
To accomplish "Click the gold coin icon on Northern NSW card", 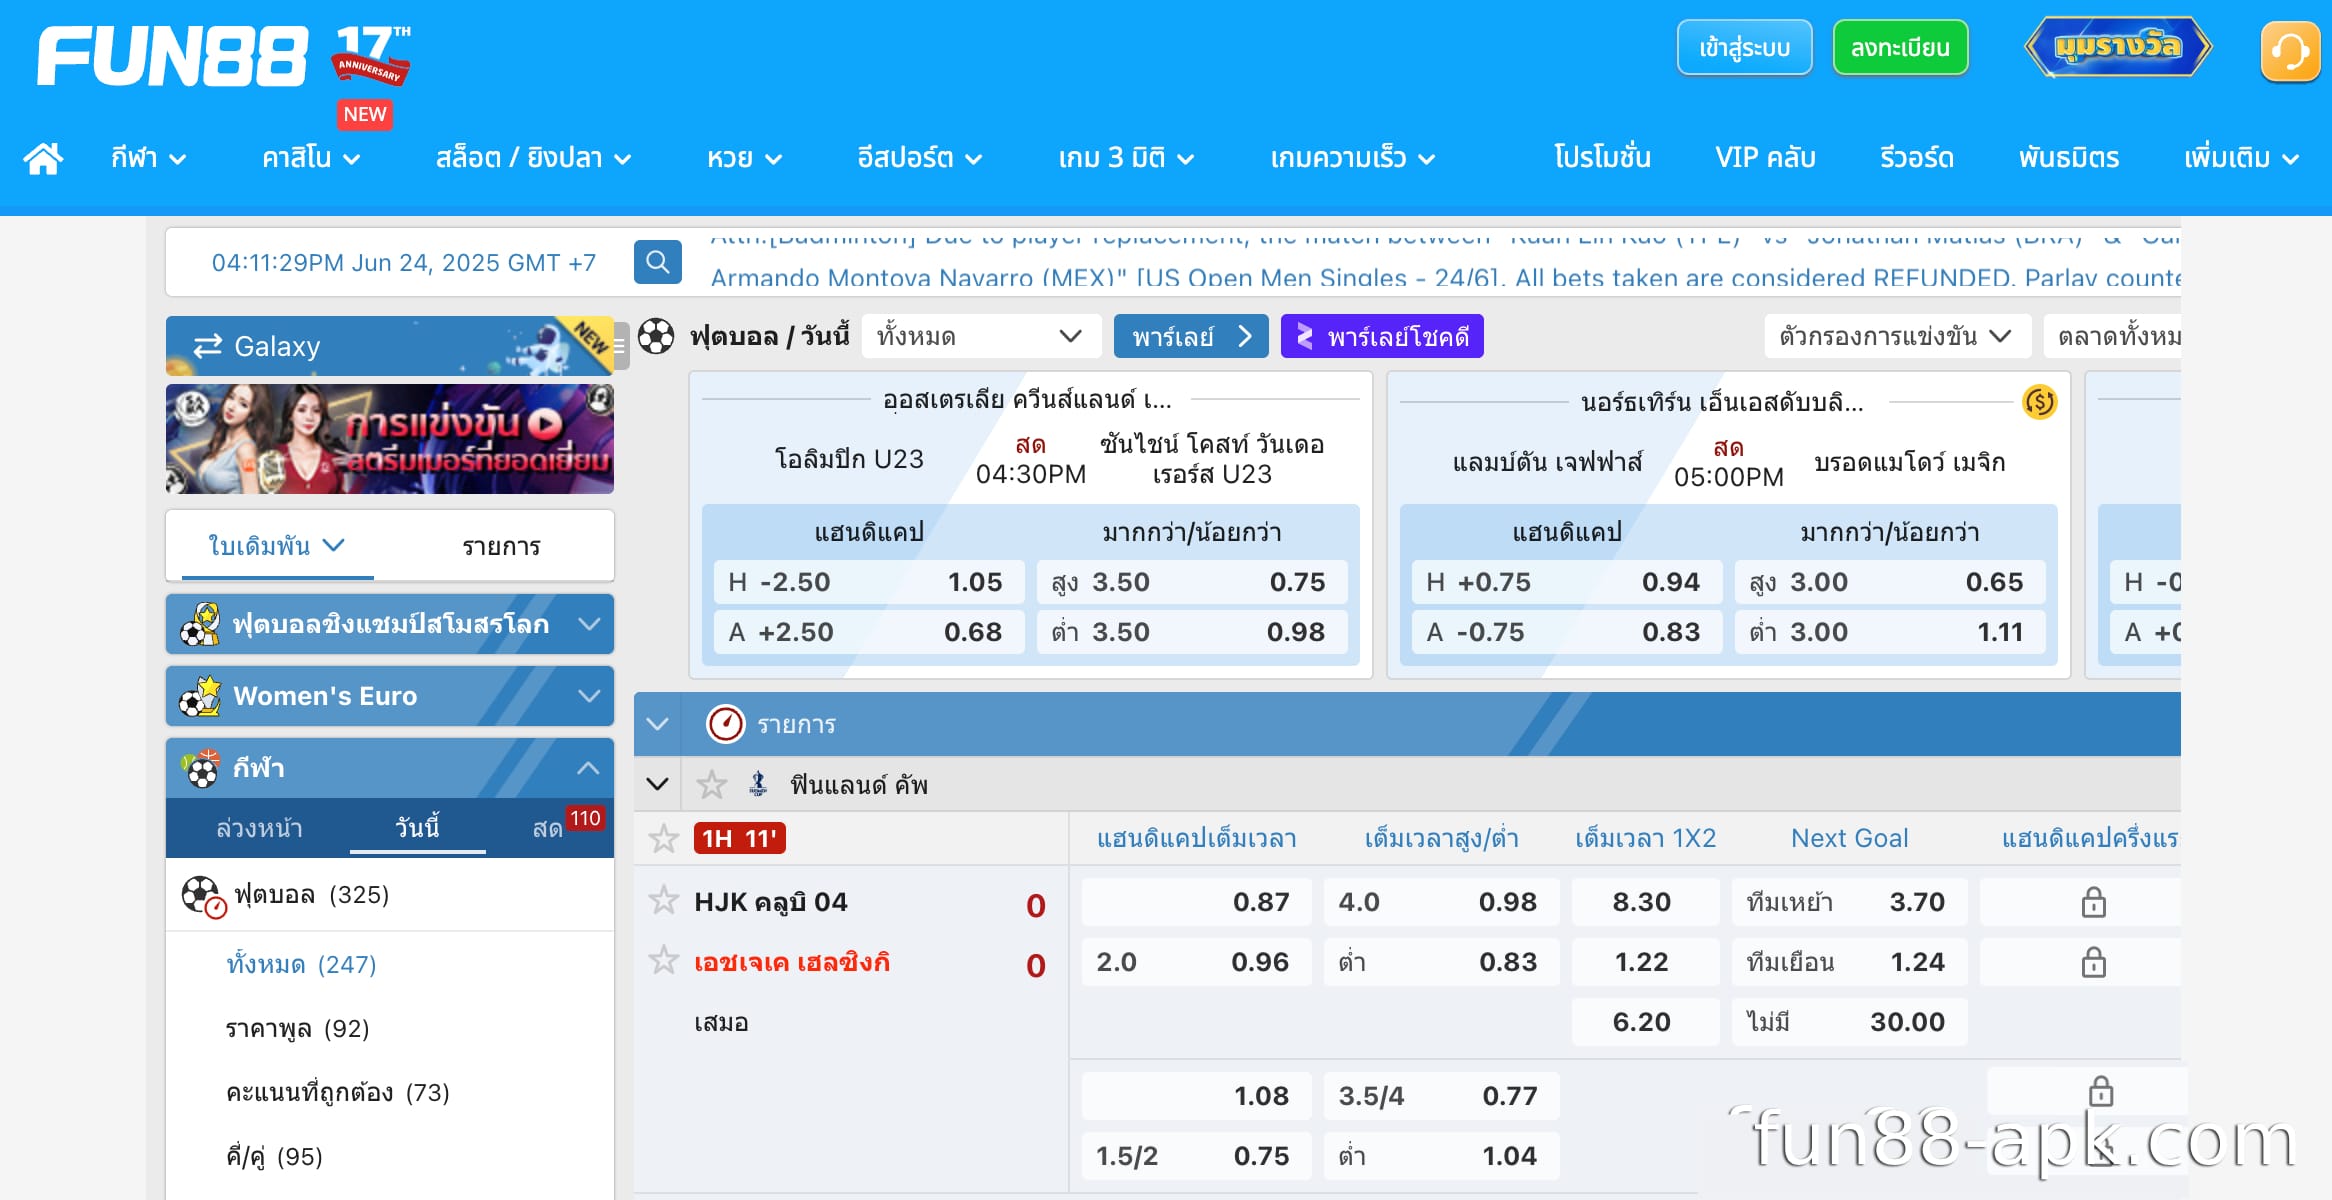I will pos(2039,402).
